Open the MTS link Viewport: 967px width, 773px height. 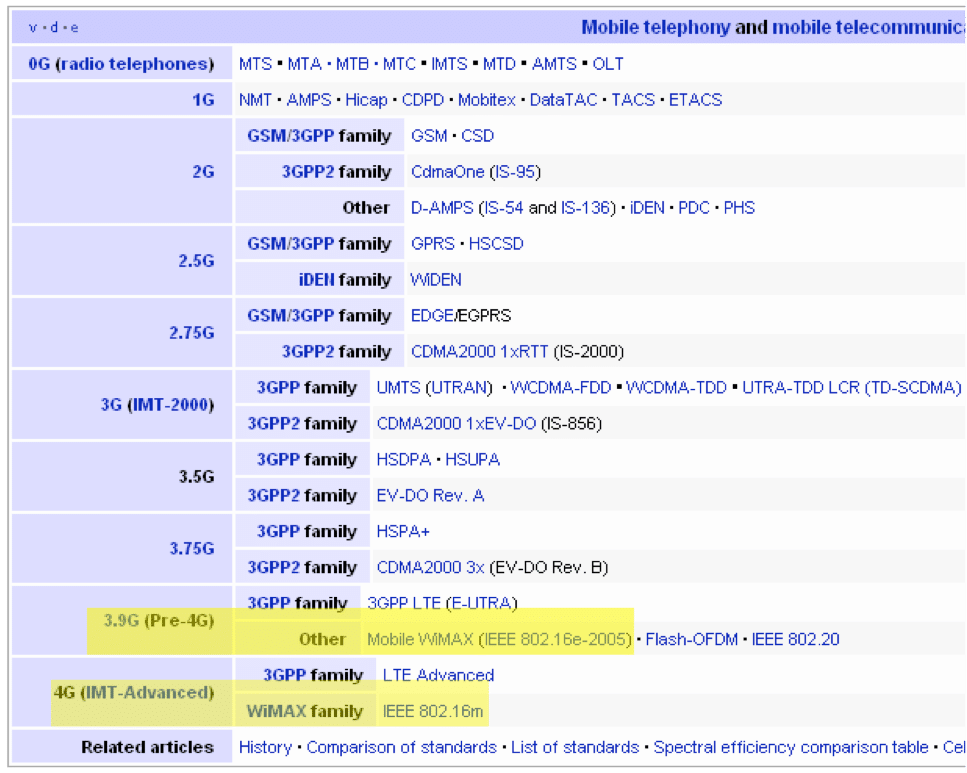(x=255, y=64)
